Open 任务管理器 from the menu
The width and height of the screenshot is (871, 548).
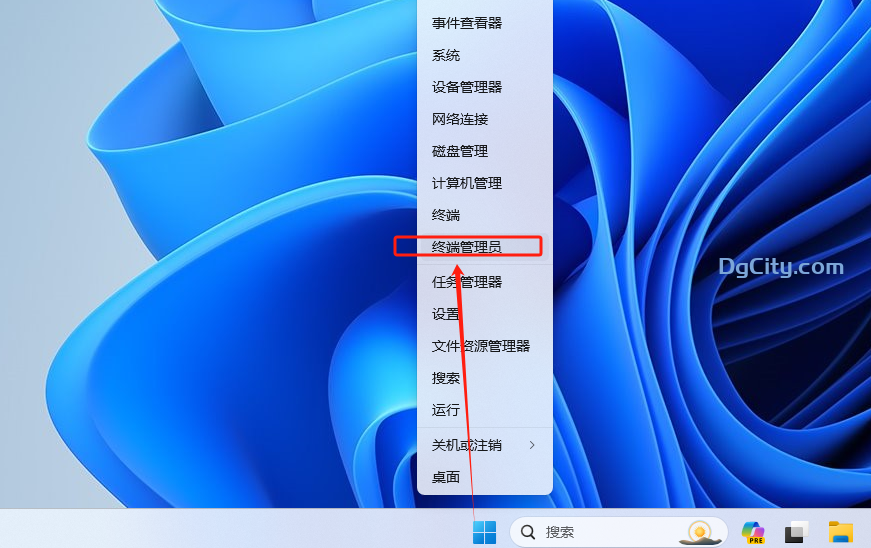click(x=484, y=282)
